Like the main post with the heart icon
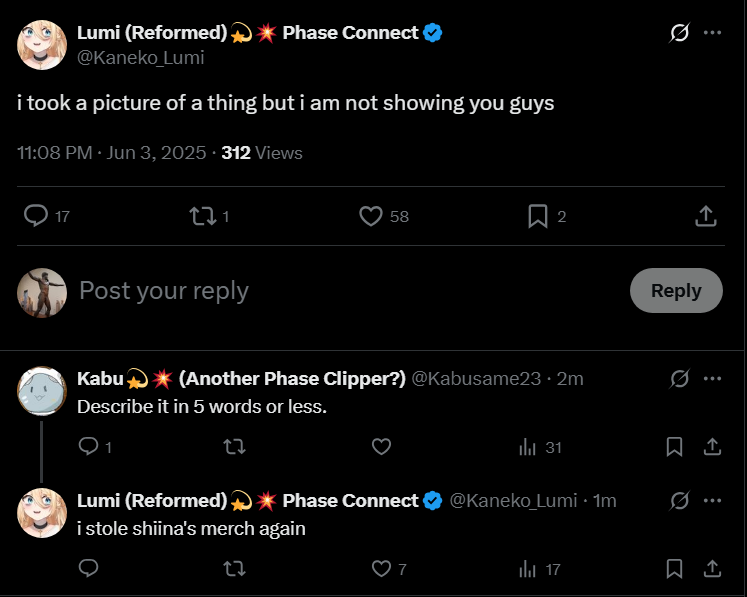The width and height of the screenshot is (747, 597). (371, 216)
